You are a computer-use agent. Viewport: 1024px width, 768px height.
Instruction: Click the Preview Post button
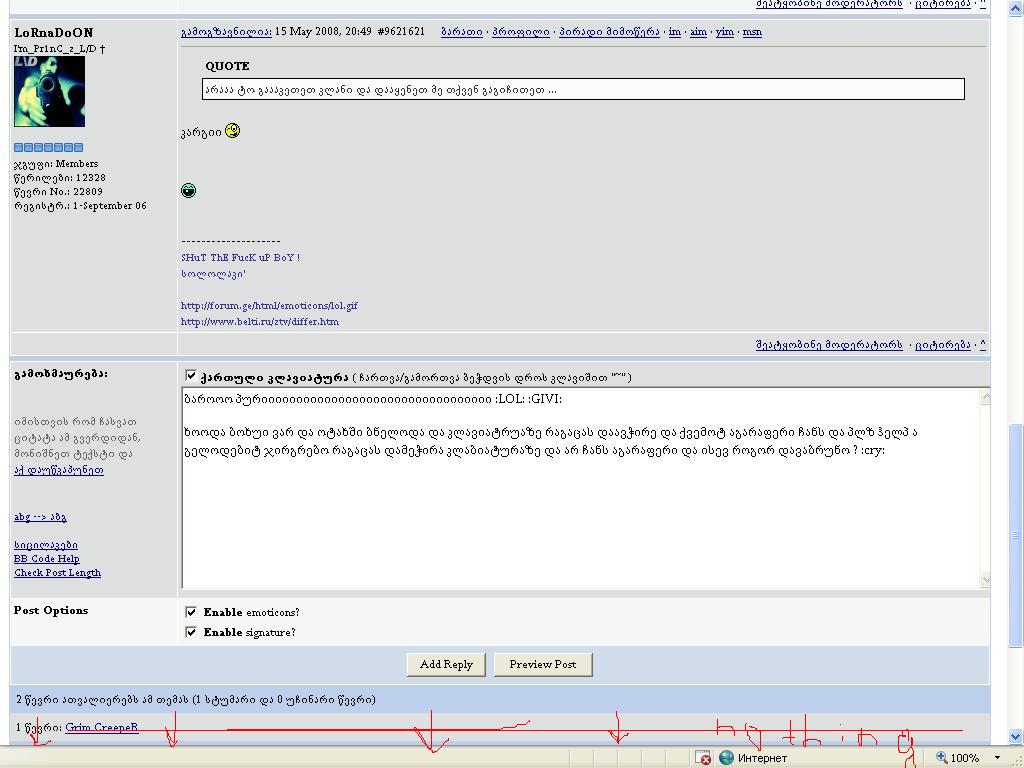tap(543, 664)
